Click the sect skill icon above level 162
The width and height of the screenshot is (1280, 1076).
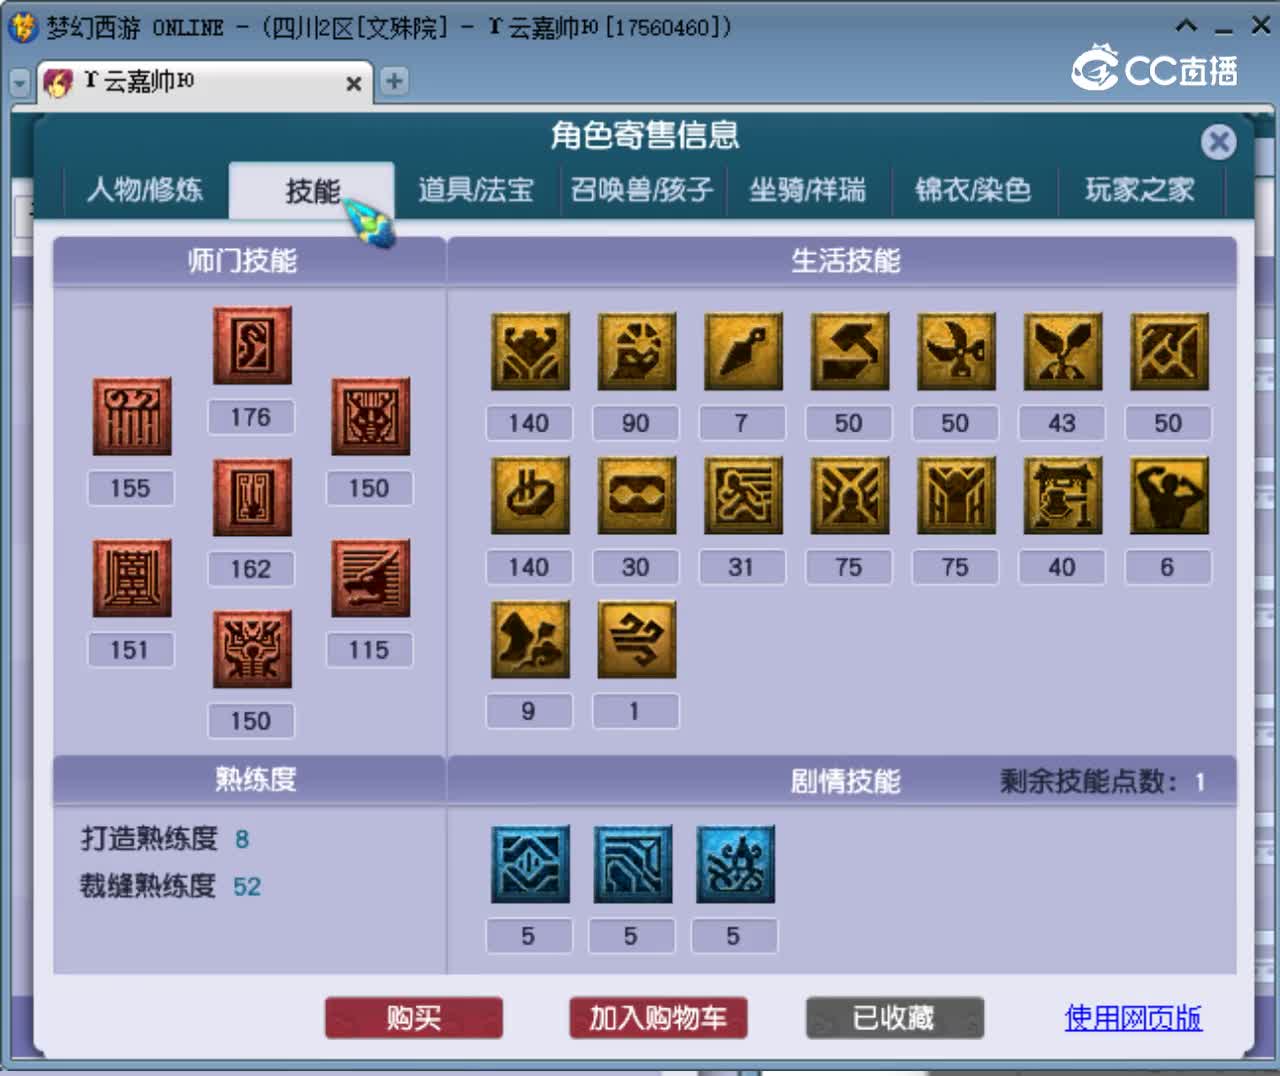tap(252, 497)
